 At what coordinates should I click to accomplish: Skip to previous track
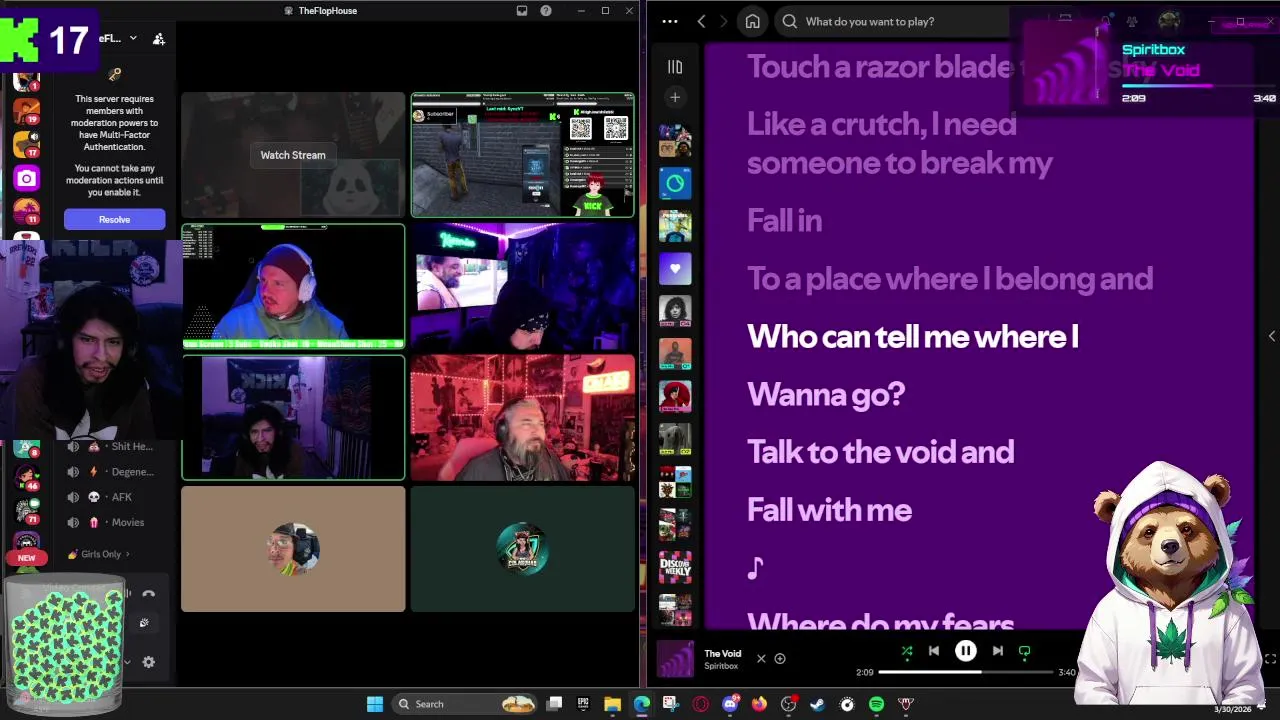934,651
